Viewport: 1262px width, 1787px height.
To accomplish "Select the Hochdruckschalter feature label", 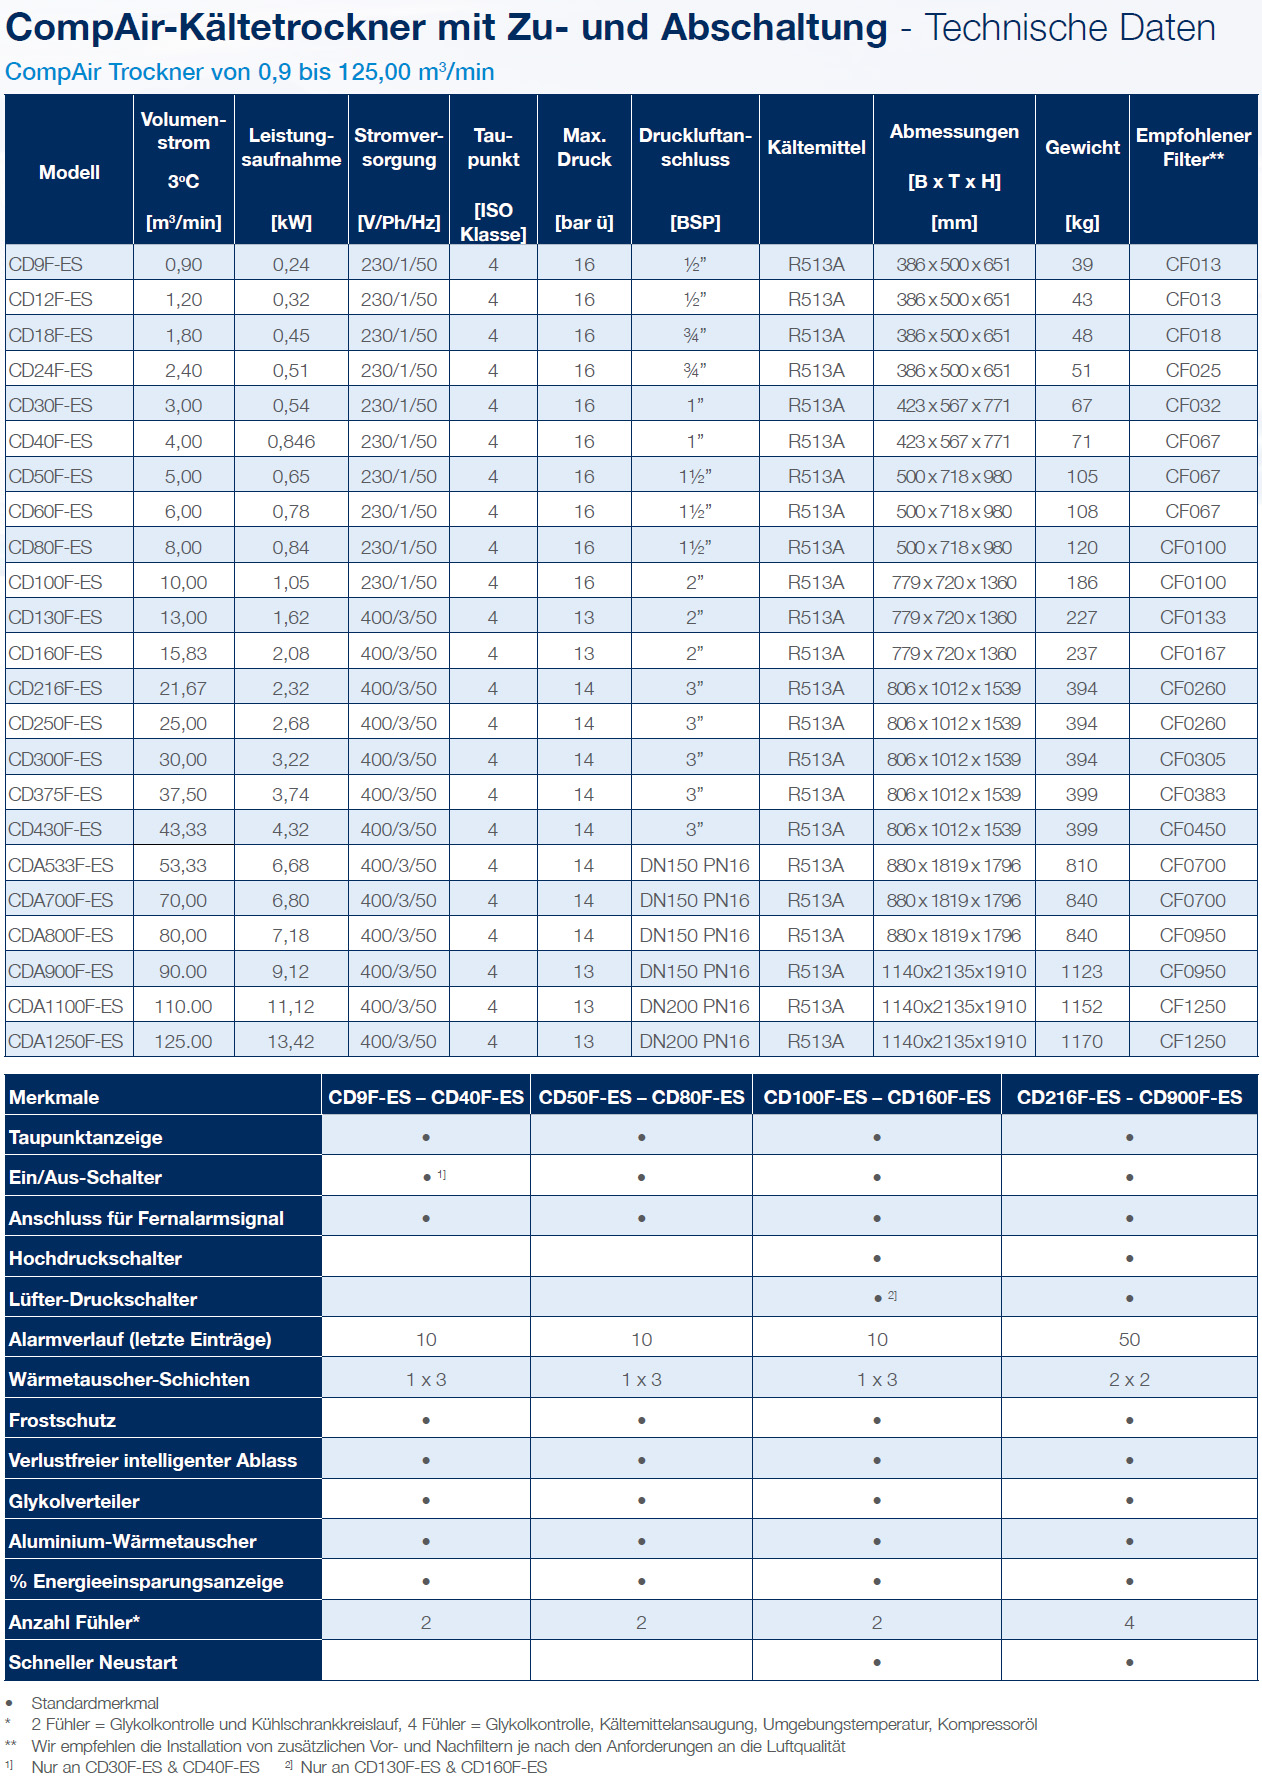I will [x=95, y=1258].
